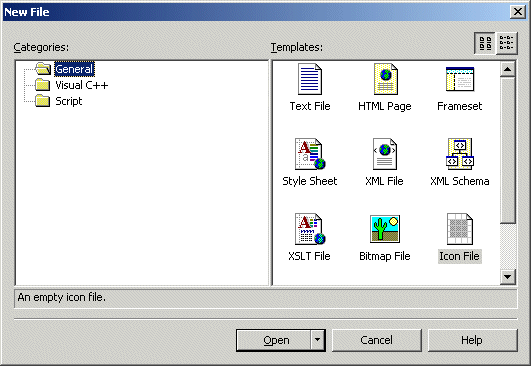
Task: Click the highlighted "Icon File" label
Action: coord(460,256)
